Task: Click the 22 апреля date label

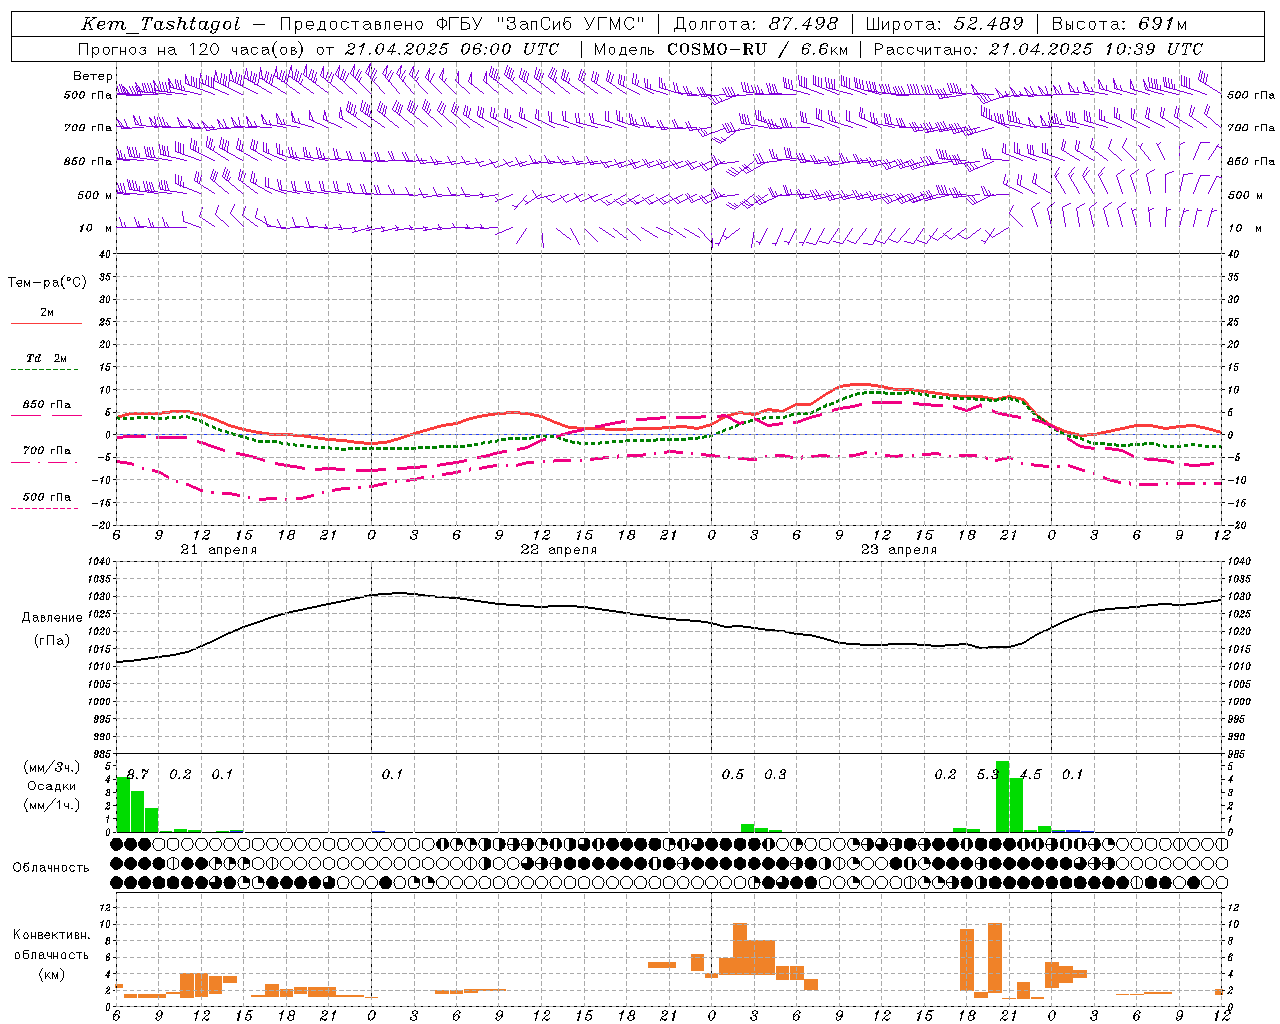Action: [x=558, y=550]
